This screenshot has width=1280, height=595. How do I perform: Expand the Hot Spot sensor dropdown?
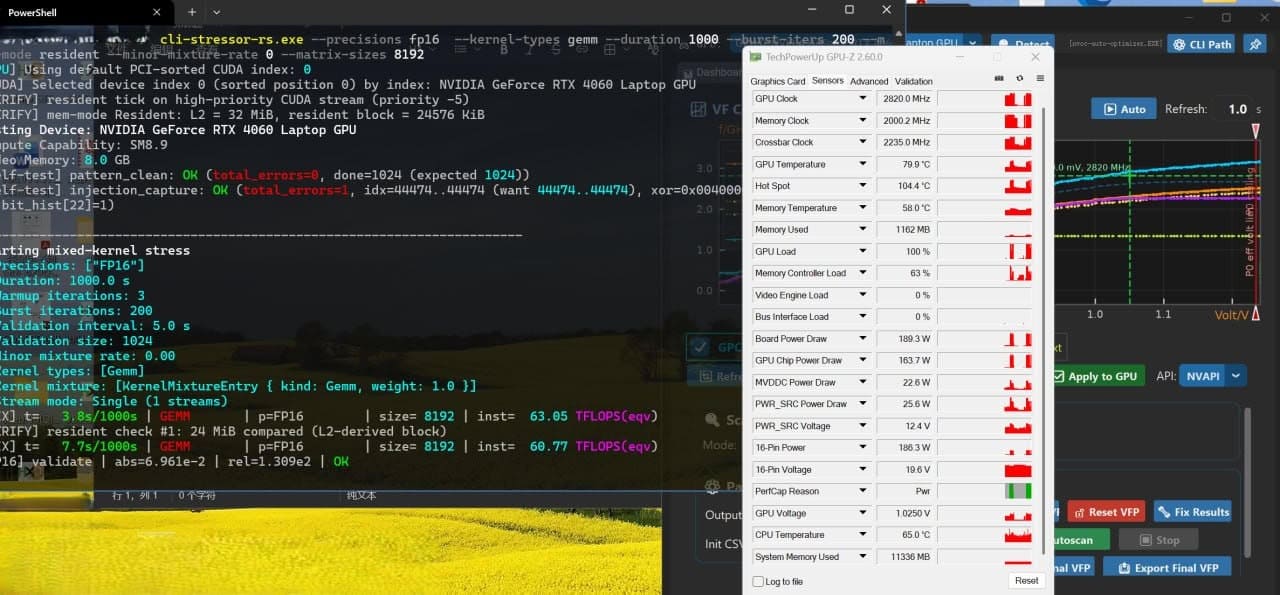tap(863, 186)
